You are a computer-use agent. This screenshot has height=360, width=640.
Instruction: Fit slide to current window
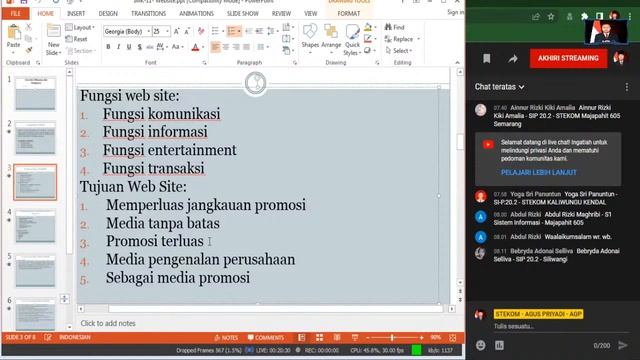(x=452, y=338)
